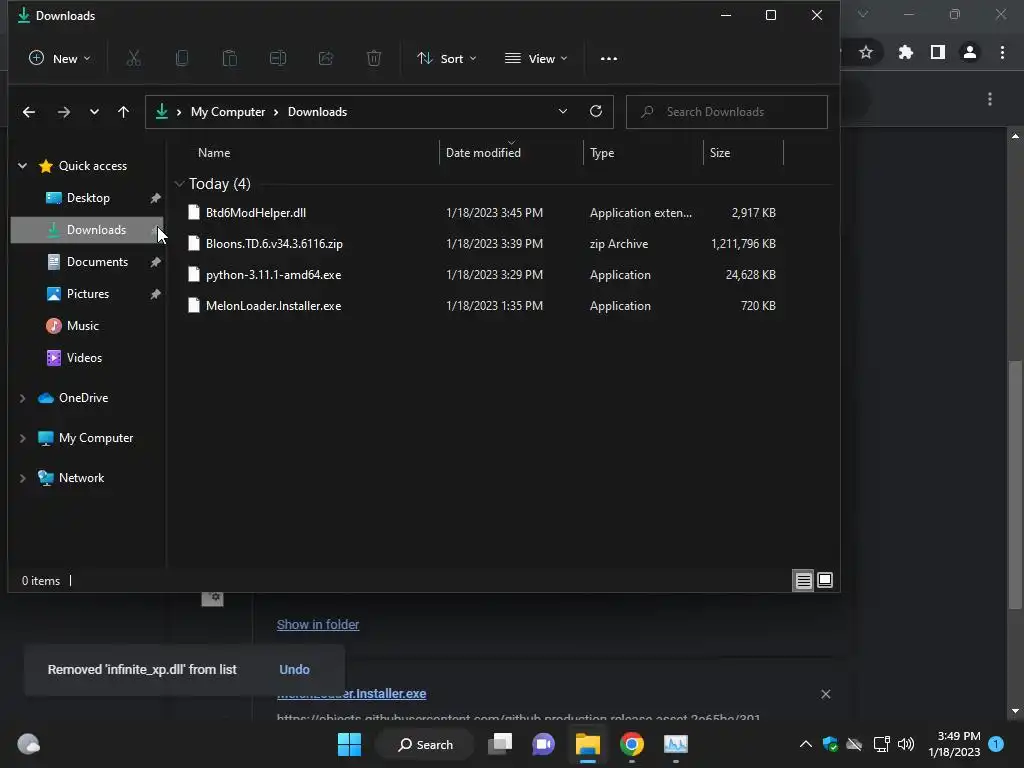Click the Search Downloads input box
The image size is (1024, 768).
pos(727,112)
